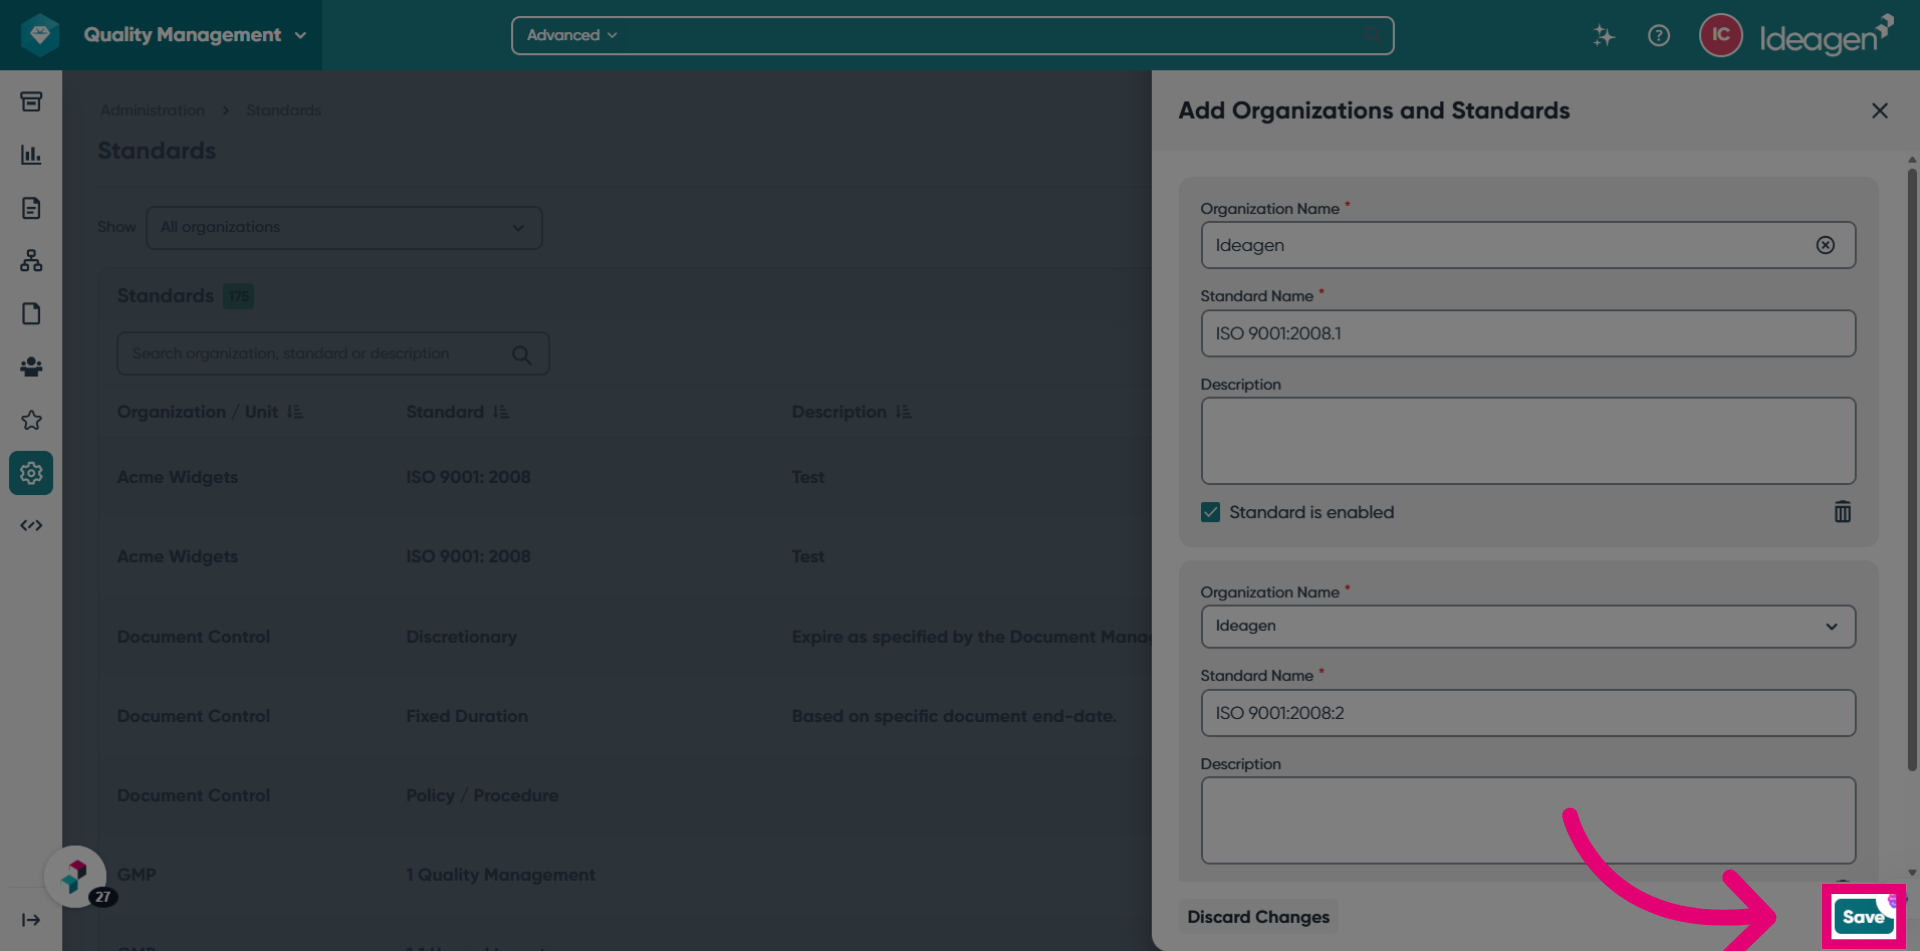
Task: Click the ISO 9001:2008.1 Standard Name field
Action: 1528,333
